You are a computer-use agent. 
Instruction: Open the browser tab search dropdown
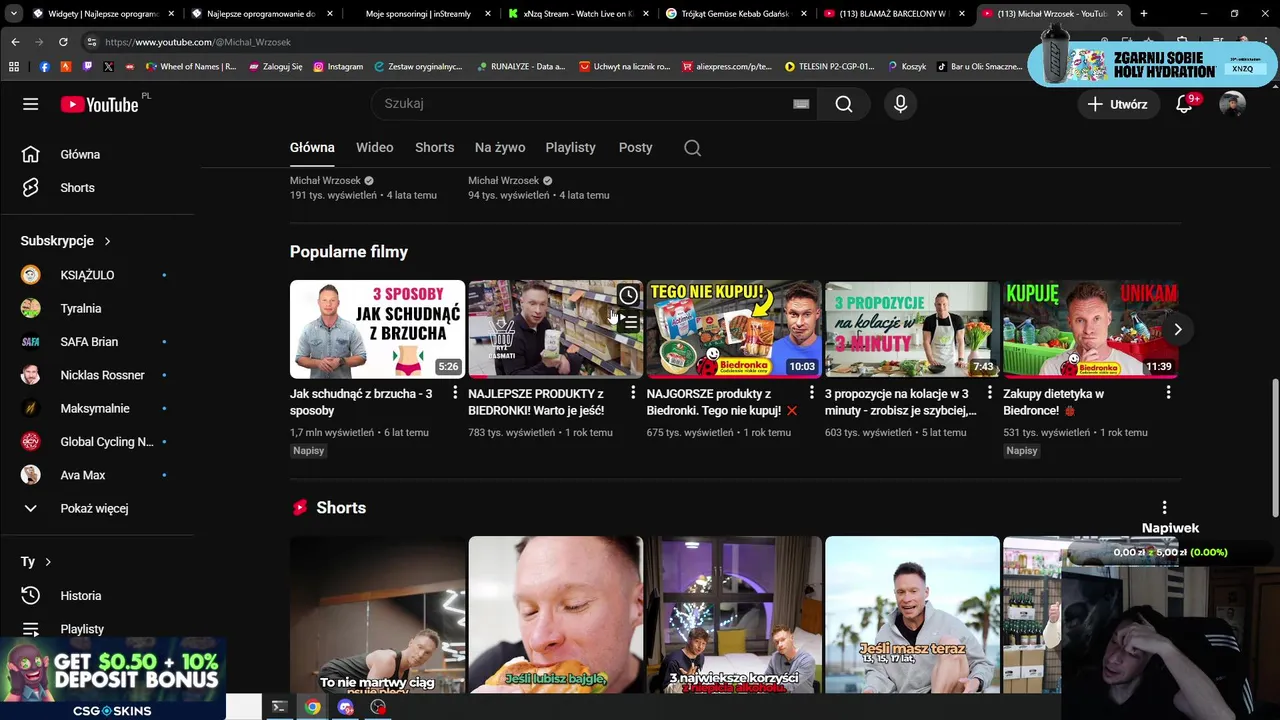click(14, 14)
